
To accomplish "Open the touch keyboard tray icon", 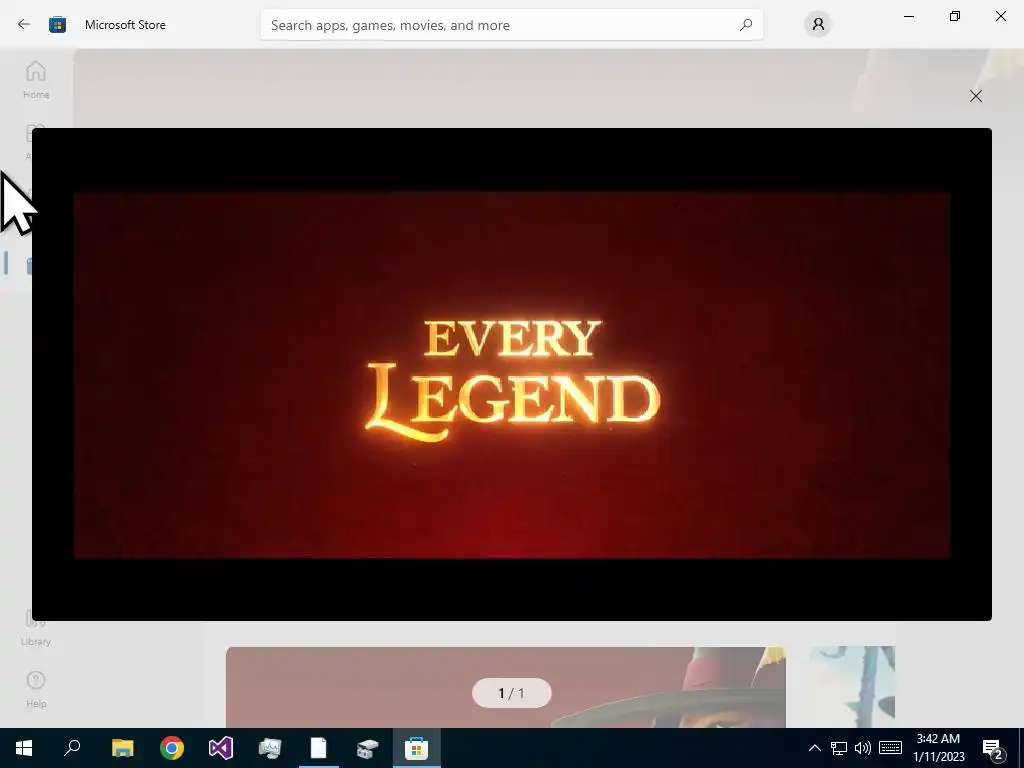I will 890,748.
